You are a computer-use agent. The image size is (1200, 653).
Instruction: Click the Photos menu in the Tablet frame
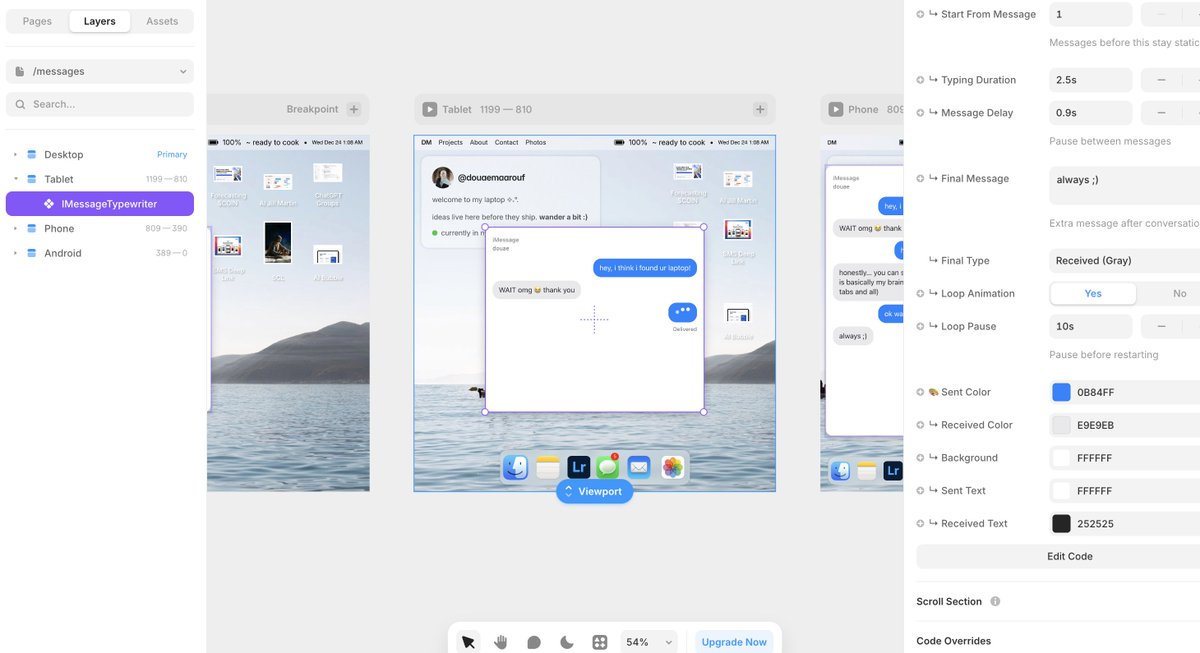(x=536, y=143)
